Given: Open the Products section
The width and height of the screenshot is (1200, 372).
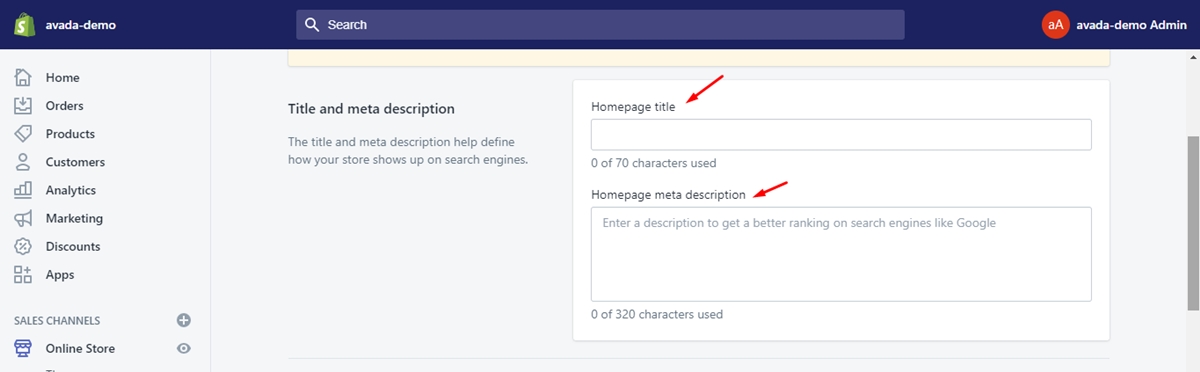Looking at the screenshot, I should point(70,134).
